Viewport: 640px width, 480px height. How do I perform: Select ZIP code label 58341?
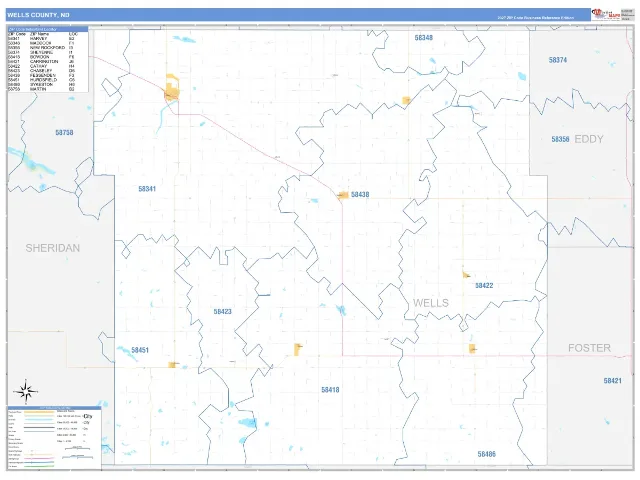click(x=147, y=189)
